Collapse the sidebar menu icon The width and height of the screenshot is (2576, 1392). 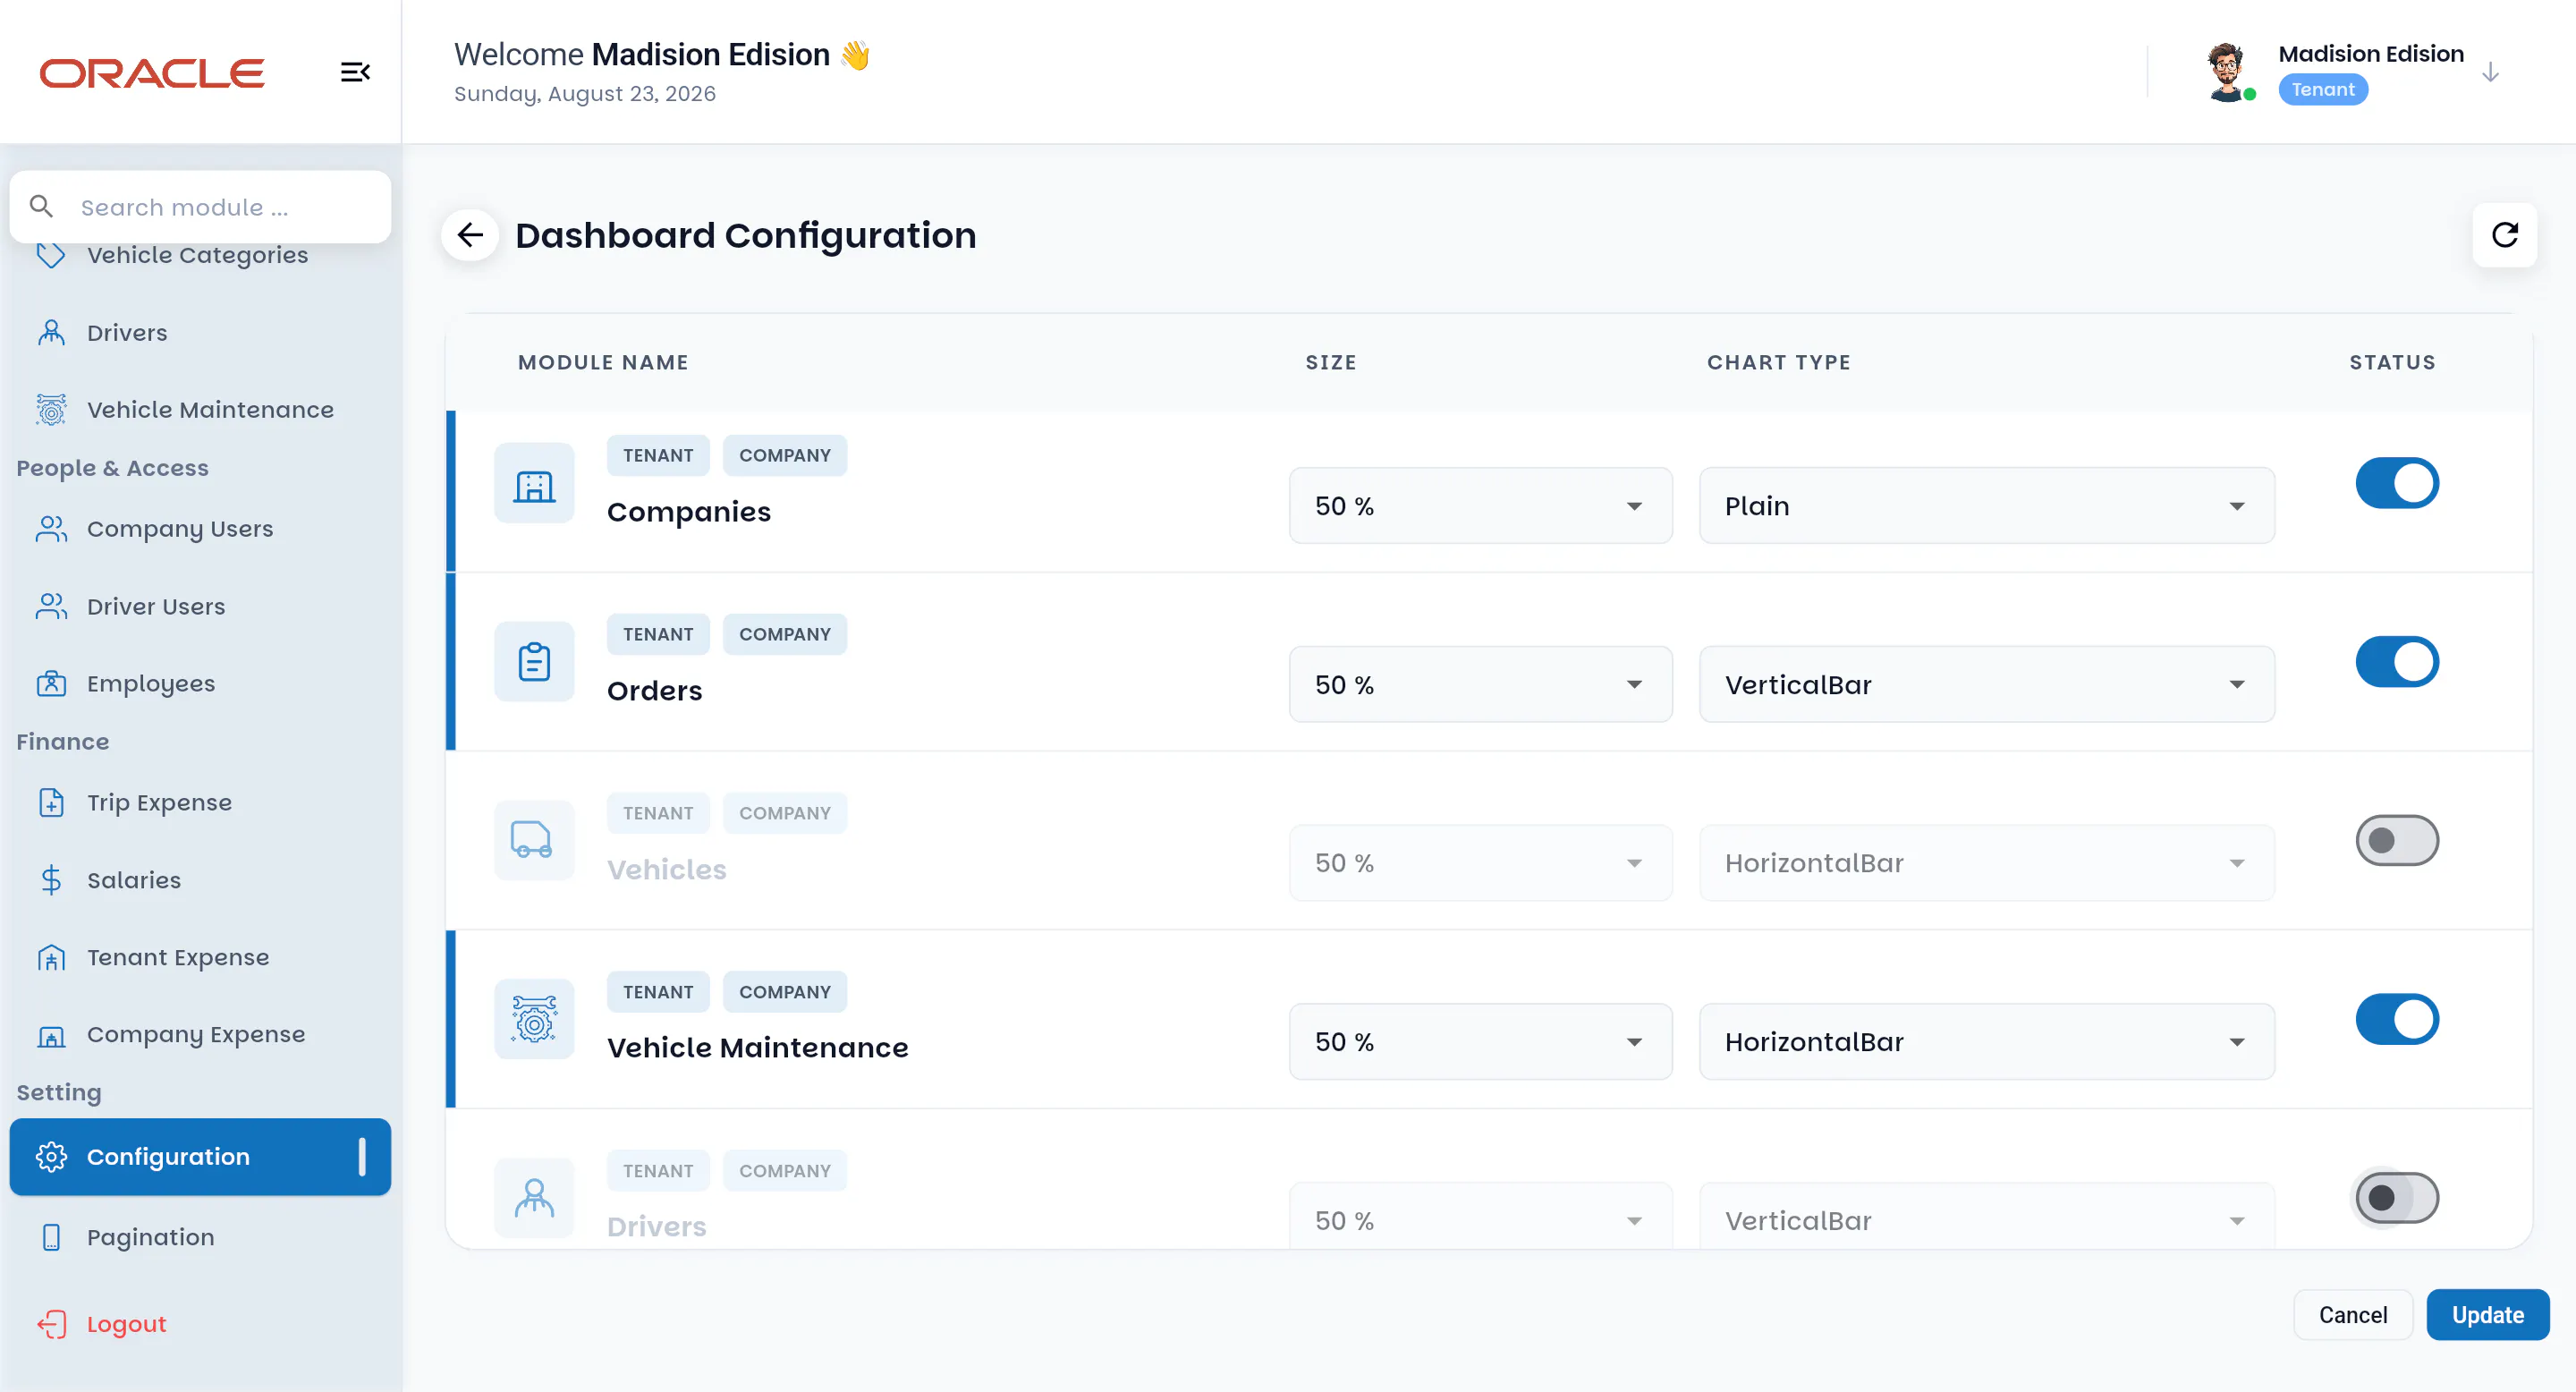(355, 72)
